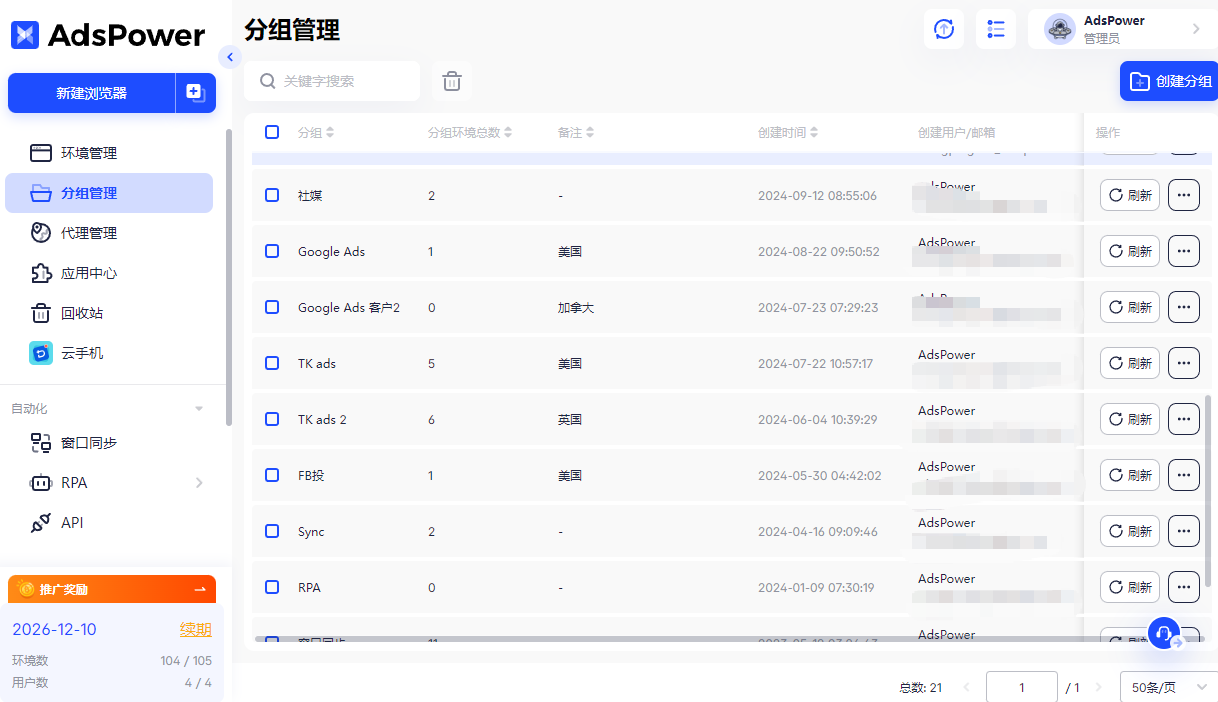Click the 续期 renewal link
The height and width of the screenshot is (702, 1218).
click(195, 629)
